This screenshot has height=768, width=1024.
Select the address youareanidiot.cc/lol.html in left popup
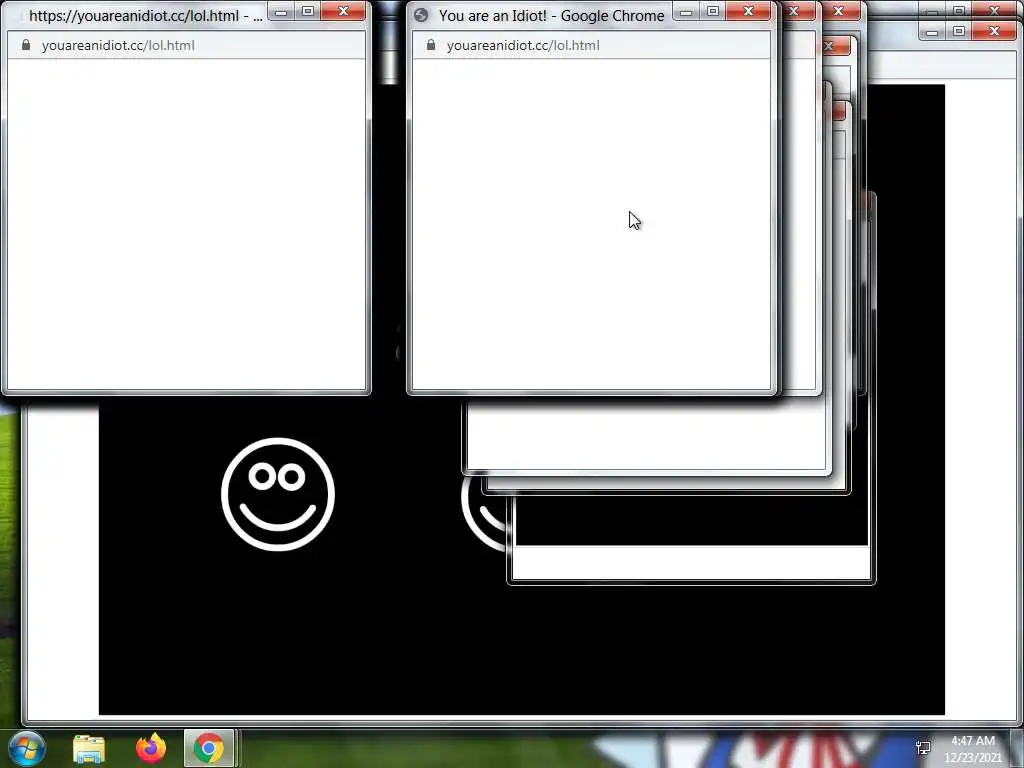(x=118, y=45)
